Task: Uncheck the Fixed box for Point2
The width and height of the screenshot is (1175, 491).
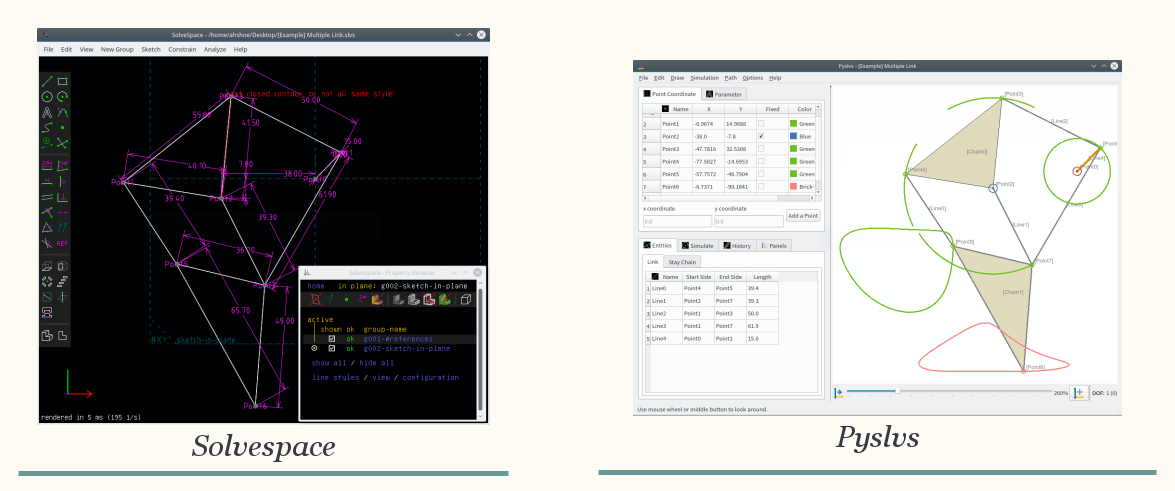Action: pos(761,136)
